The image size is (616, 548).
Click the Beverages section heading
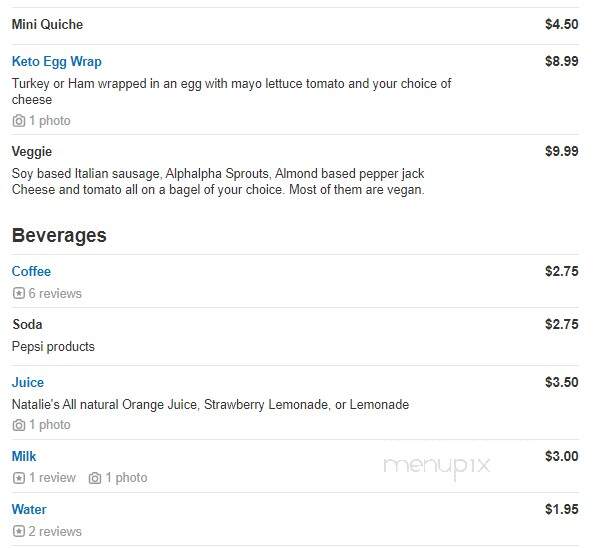[x=59, y=235]
